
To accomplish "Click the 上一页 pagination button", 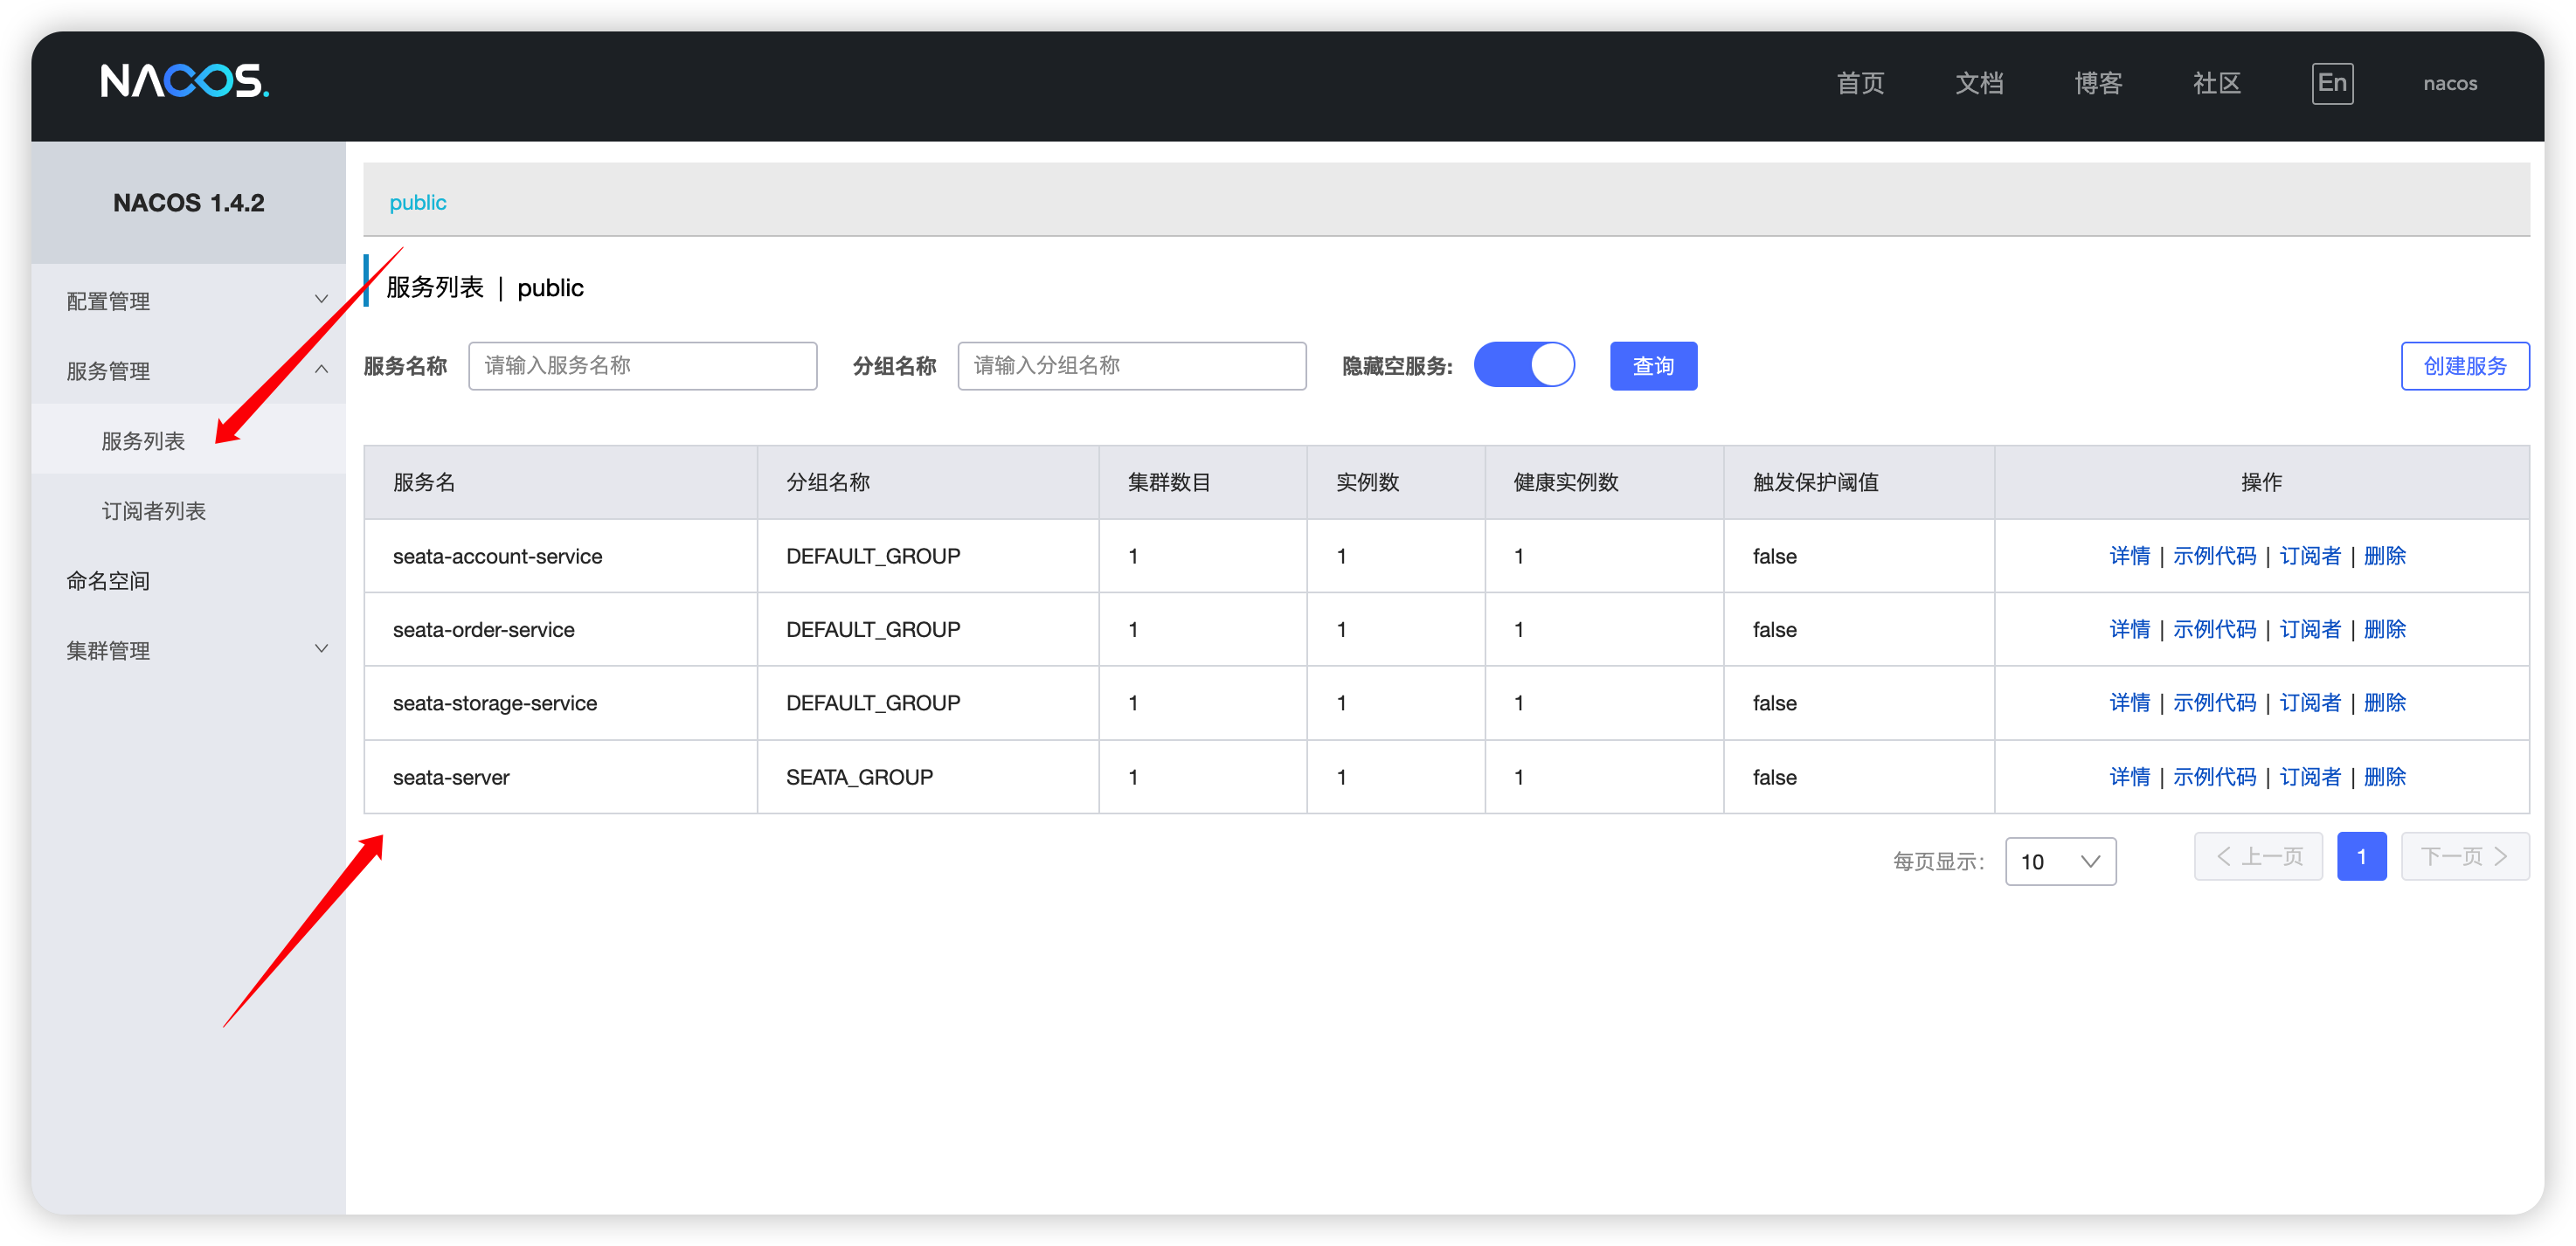I will coord(2258,856).
